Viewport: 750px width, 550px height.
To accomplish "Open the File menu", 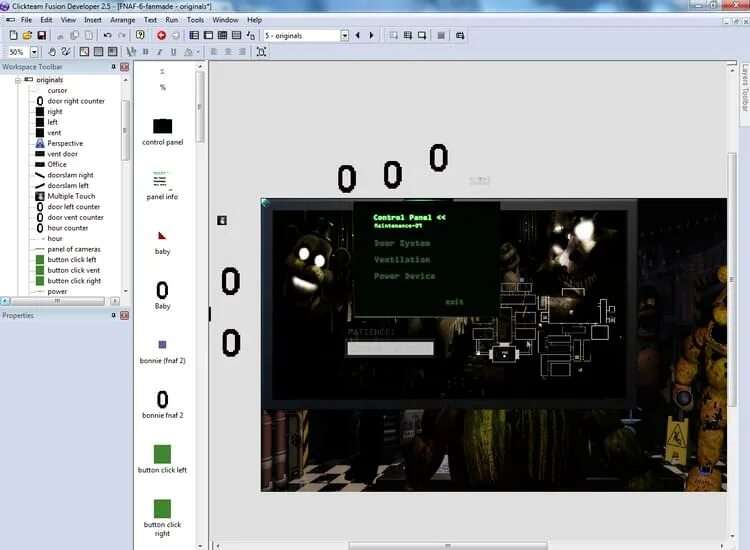I will point(26,20).
